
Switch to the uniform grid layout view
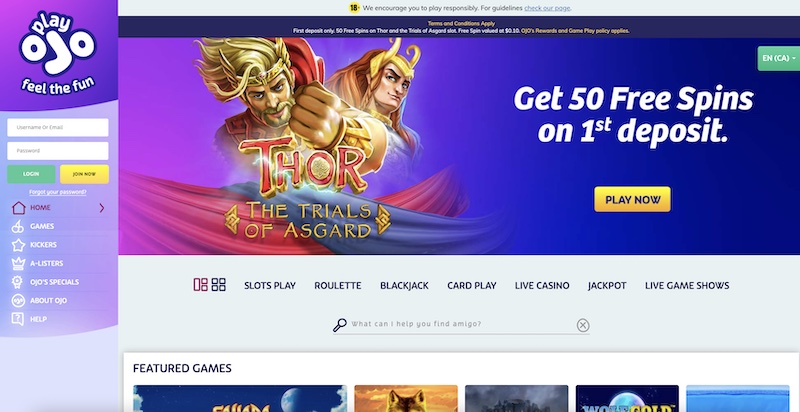[x=218, y=285]
